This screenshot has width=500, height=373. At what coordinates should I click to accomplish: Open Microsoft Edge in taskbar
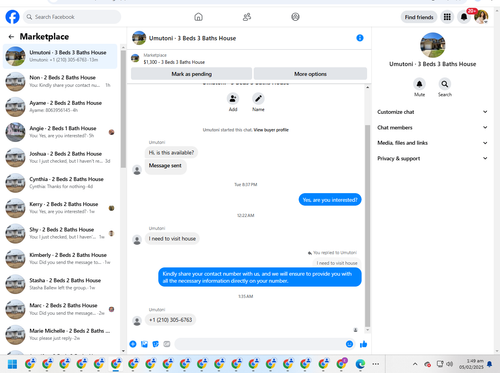(360, 364)
